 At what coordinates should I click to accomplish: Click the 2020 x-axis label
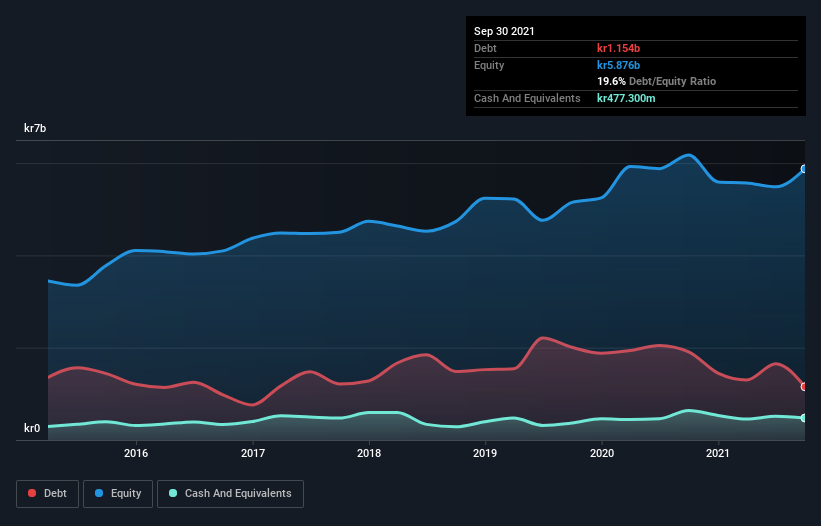[602, 453]
